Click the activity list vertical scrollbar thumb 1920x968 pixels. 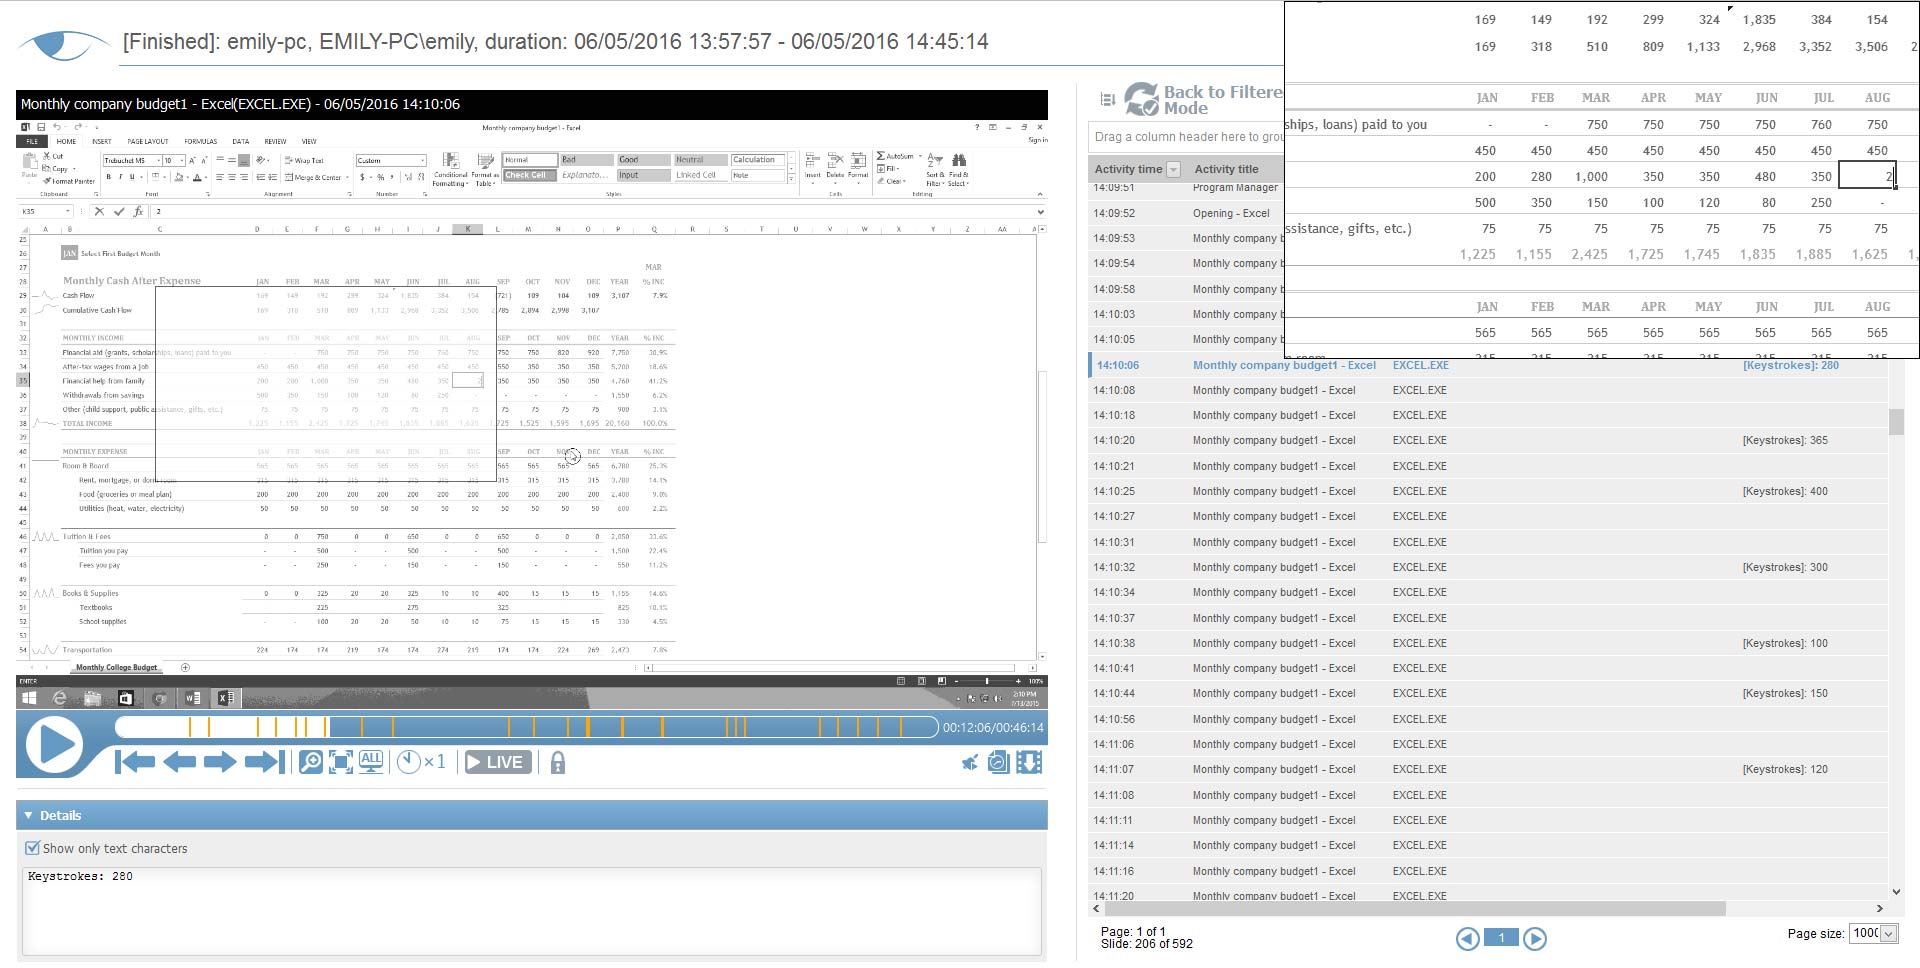[1896, 421]
